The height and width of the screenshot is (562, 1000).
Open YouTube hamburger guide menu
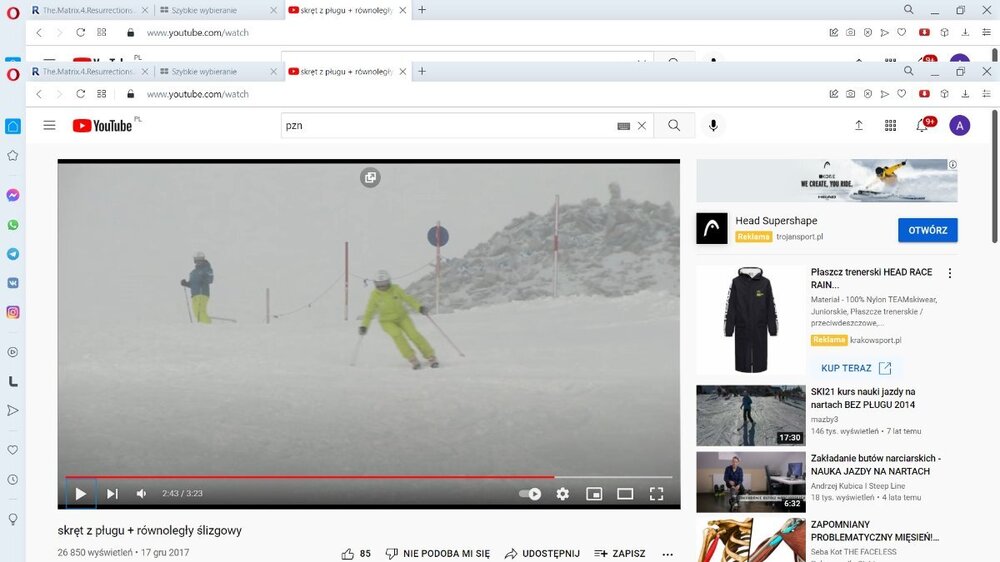tap(49, 125)
